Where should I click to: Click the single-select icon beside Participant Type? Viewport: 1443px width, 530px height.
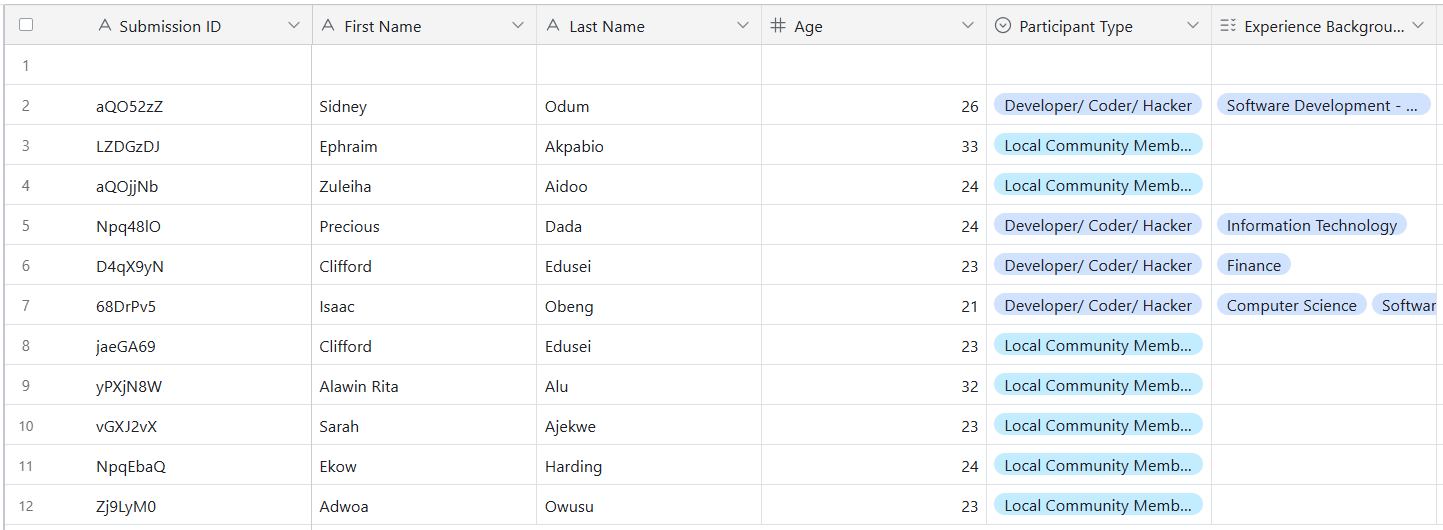tap(1003, 26)
